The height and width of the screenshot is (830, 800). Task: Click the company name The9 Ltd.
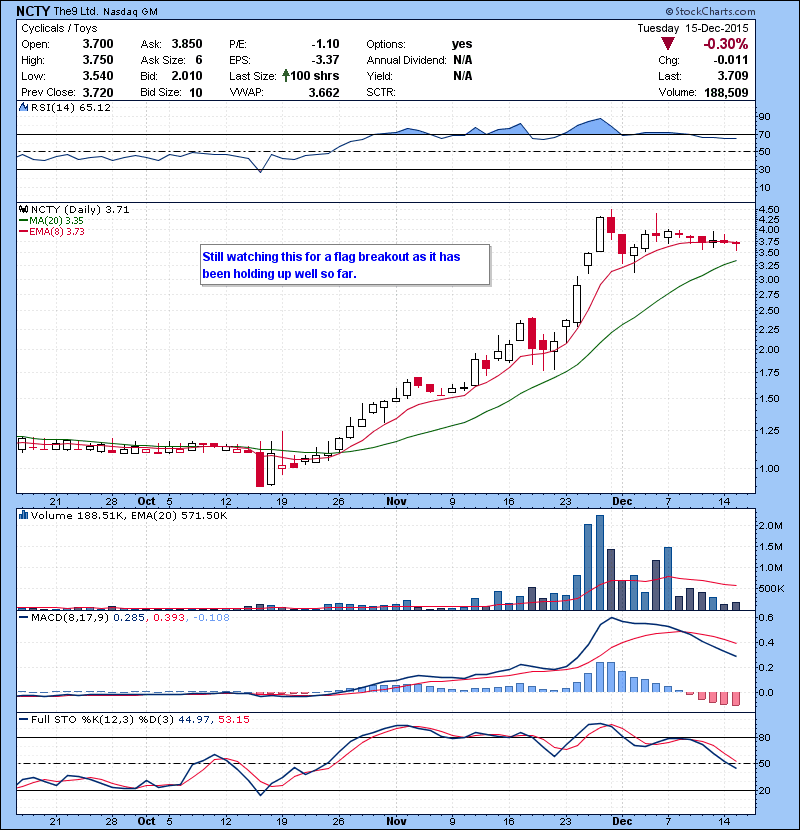pyautogui.click(x=76, y=12)
